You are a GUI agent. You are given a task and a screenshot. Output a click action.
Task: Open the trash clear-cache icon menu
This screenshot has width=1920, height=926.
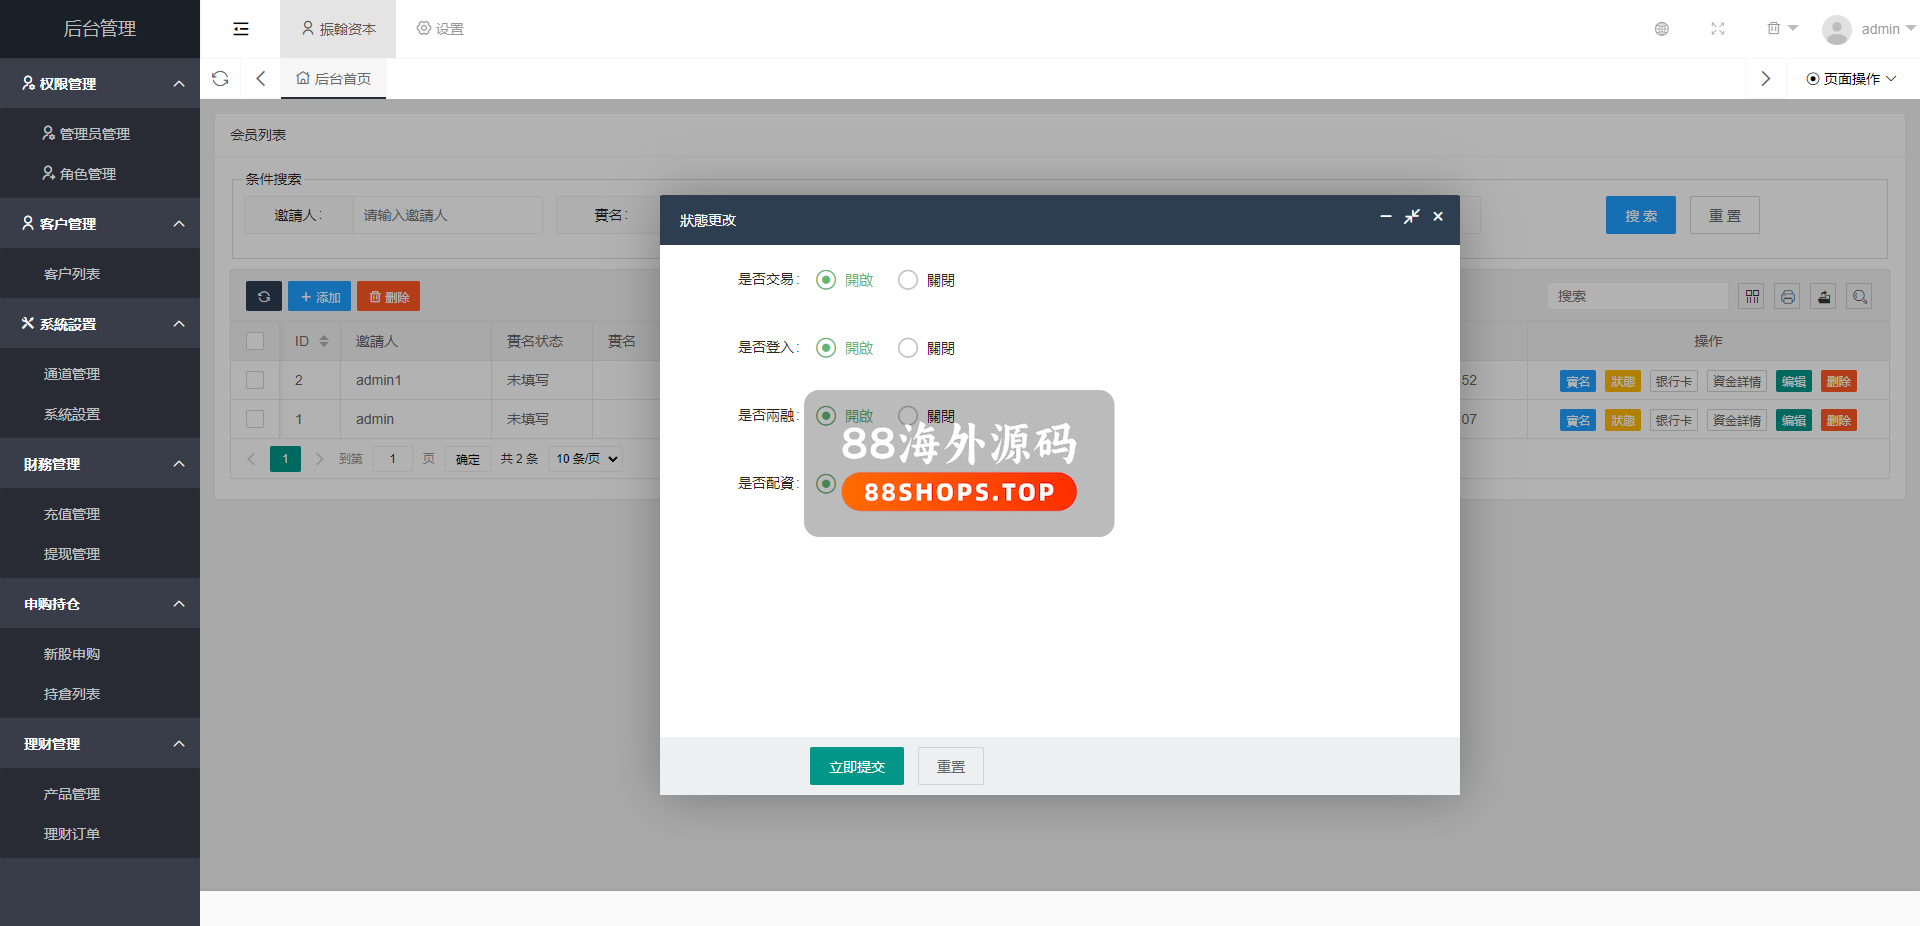pos(1781,29)
